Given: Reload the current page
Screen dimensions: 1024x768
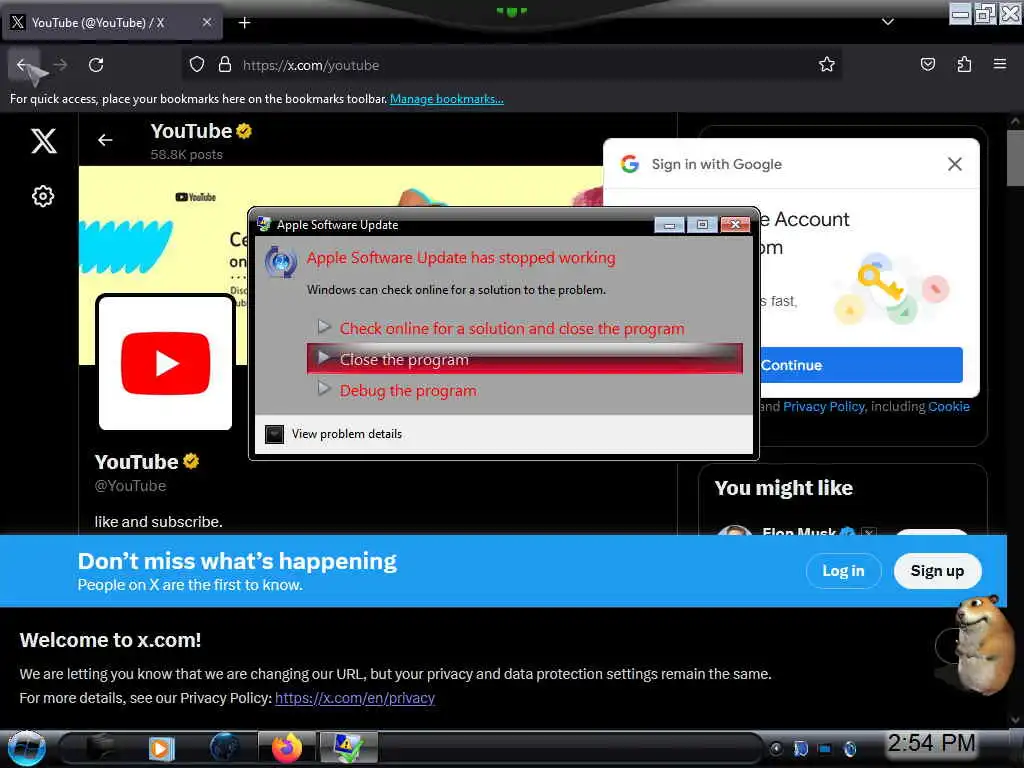Looking at the screenshot, I should pyautogui.click(x=96, y=65).
